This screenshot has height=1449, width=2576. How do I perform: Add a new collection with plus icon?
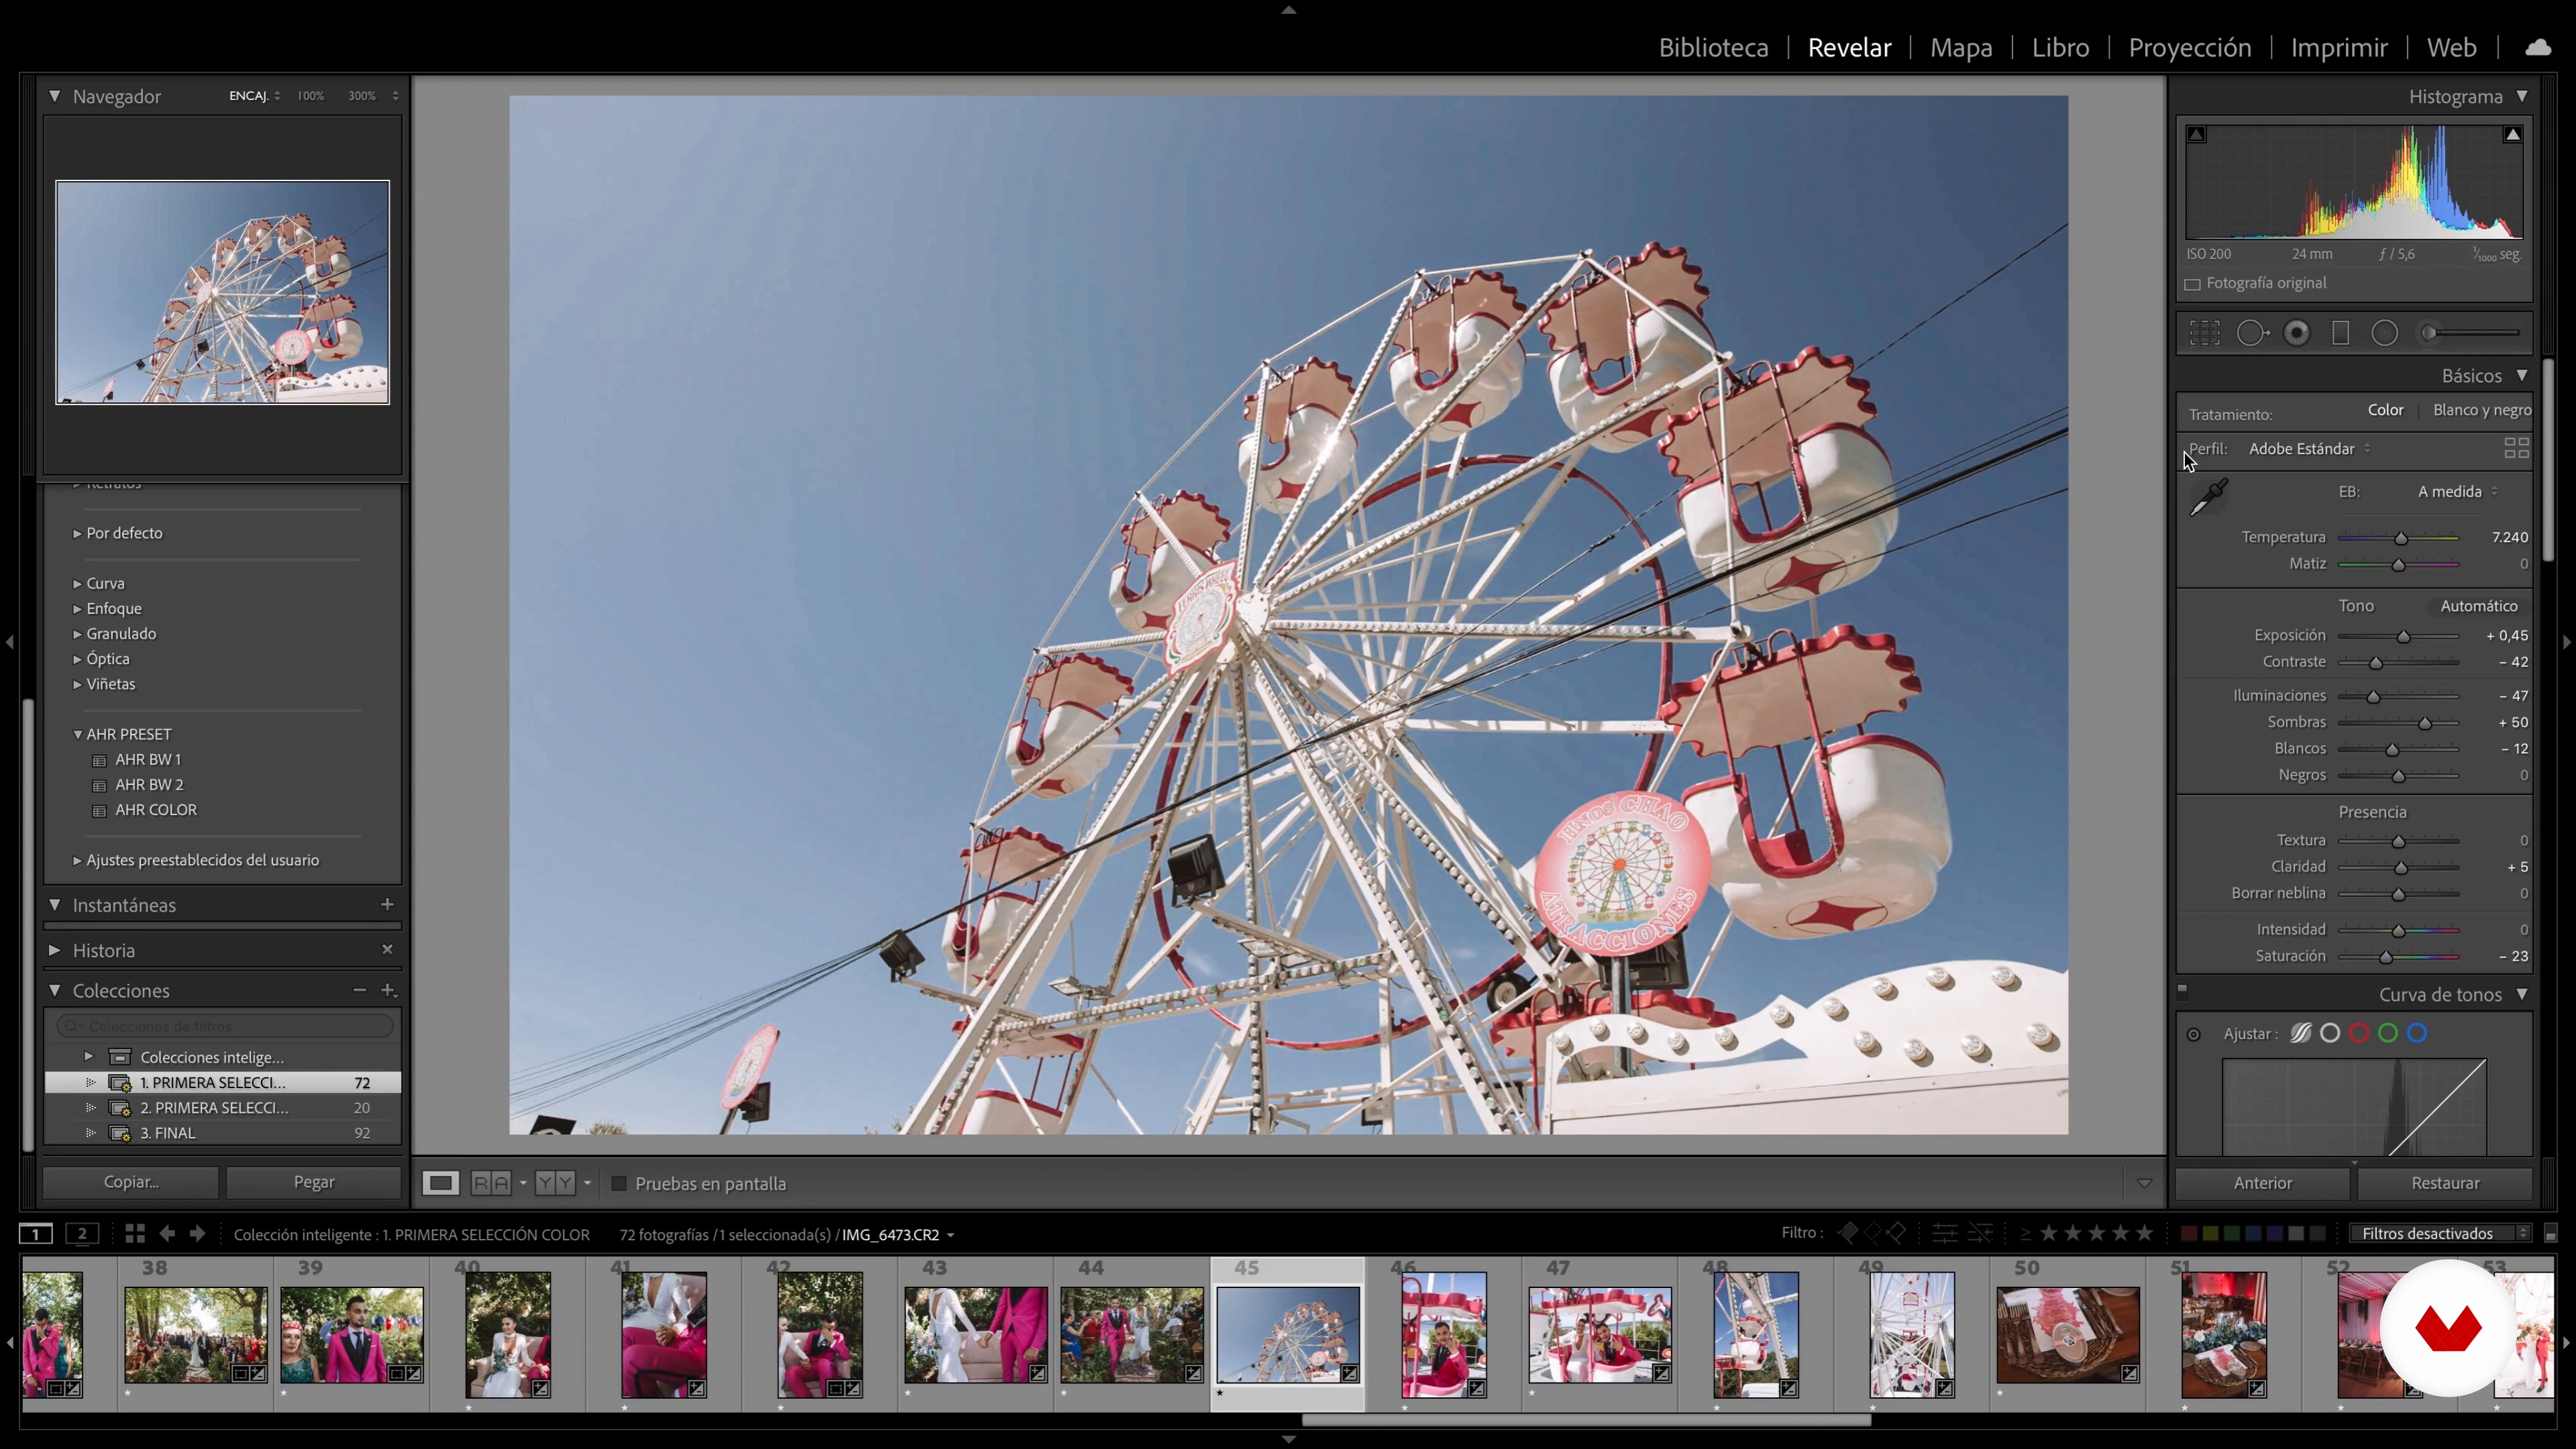click(388, 990)
